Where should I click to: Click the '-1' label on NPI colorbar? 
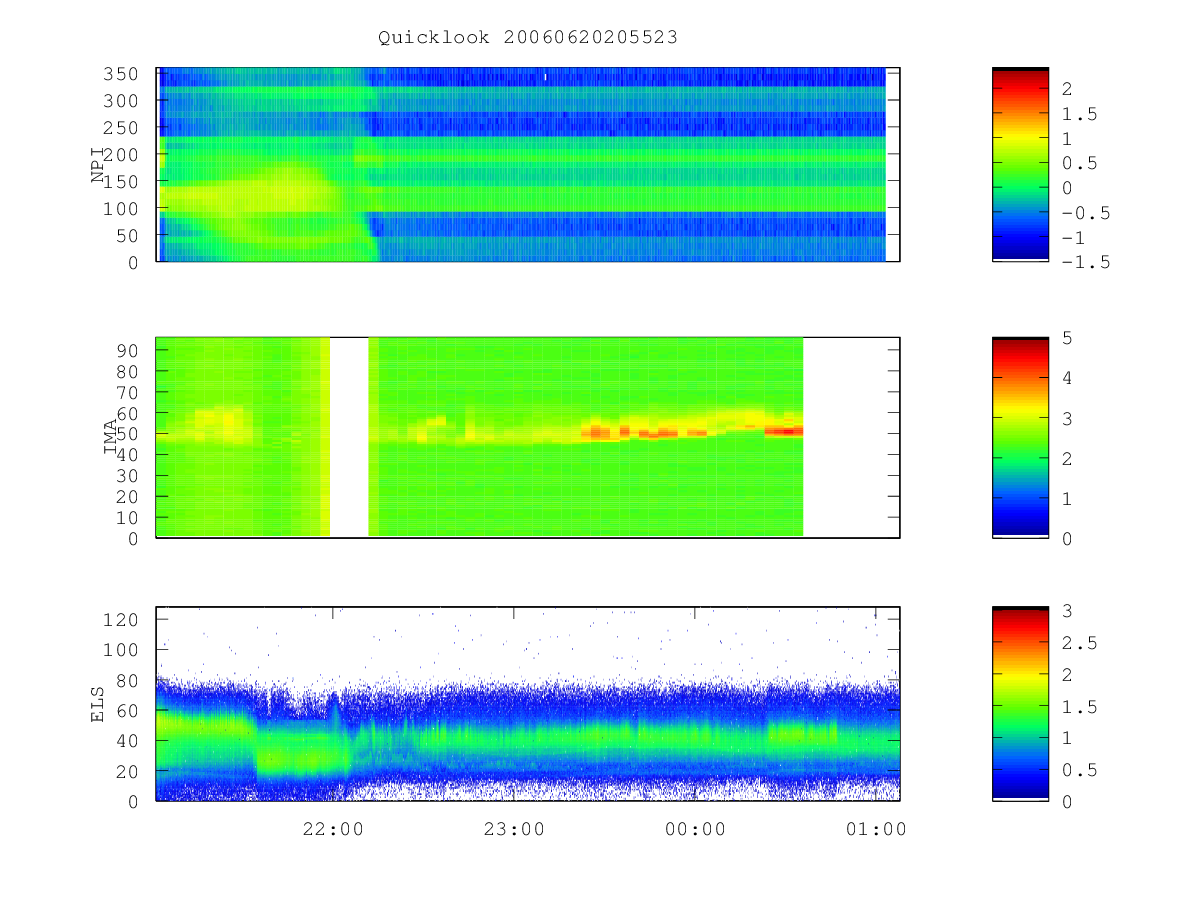1074,238
